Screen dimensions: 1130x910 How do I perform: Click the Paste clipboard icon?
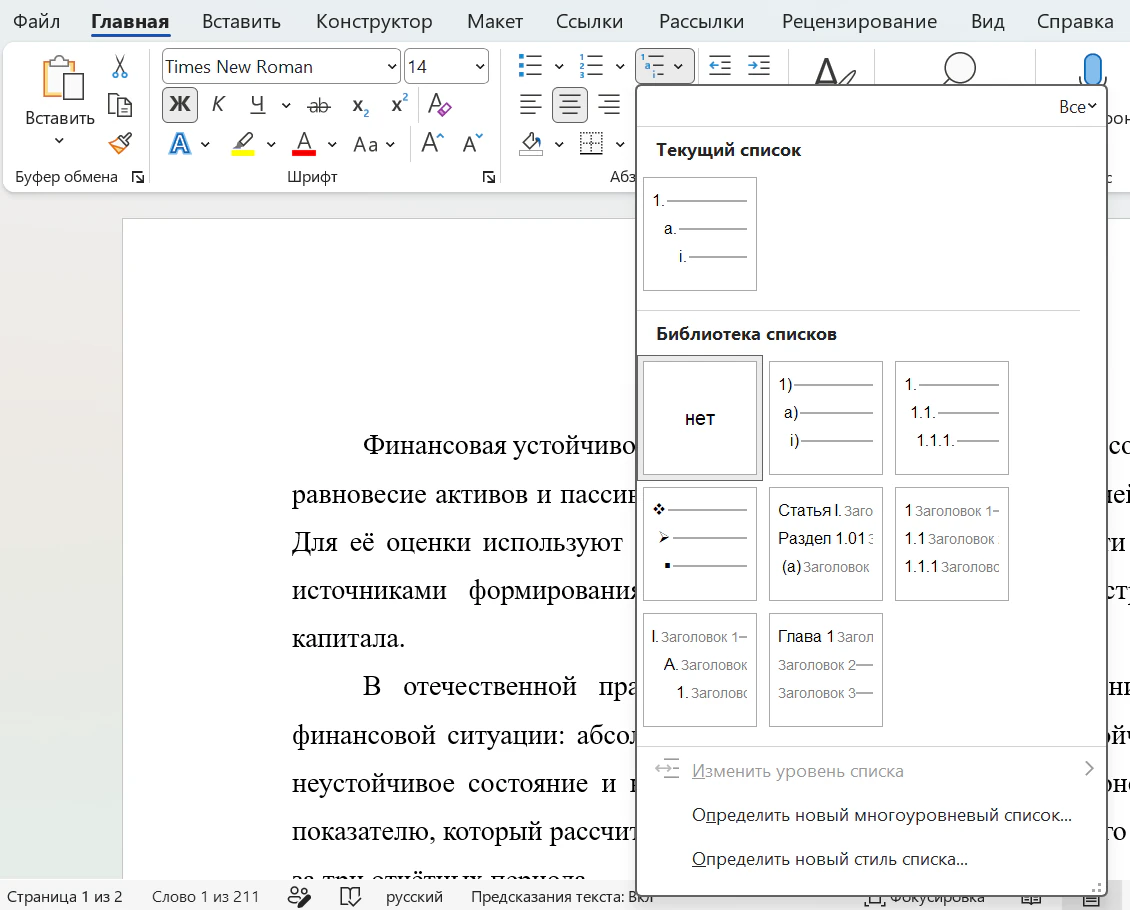pos(62,78)
